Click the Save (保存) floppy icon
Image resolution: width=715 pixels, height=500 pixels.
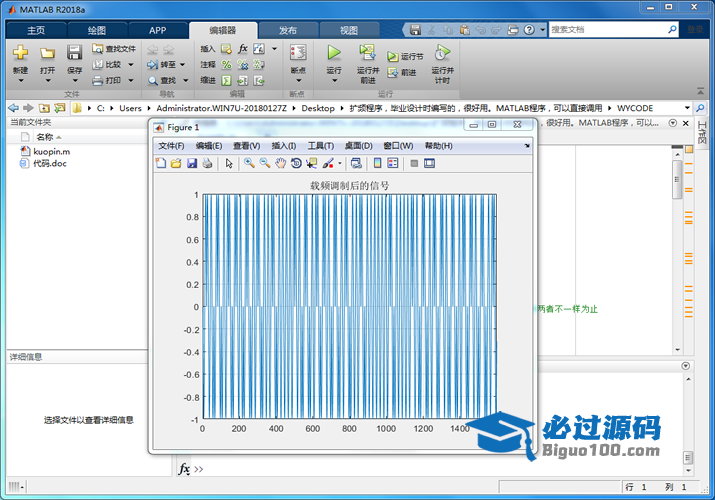click(x=74, y=52)
